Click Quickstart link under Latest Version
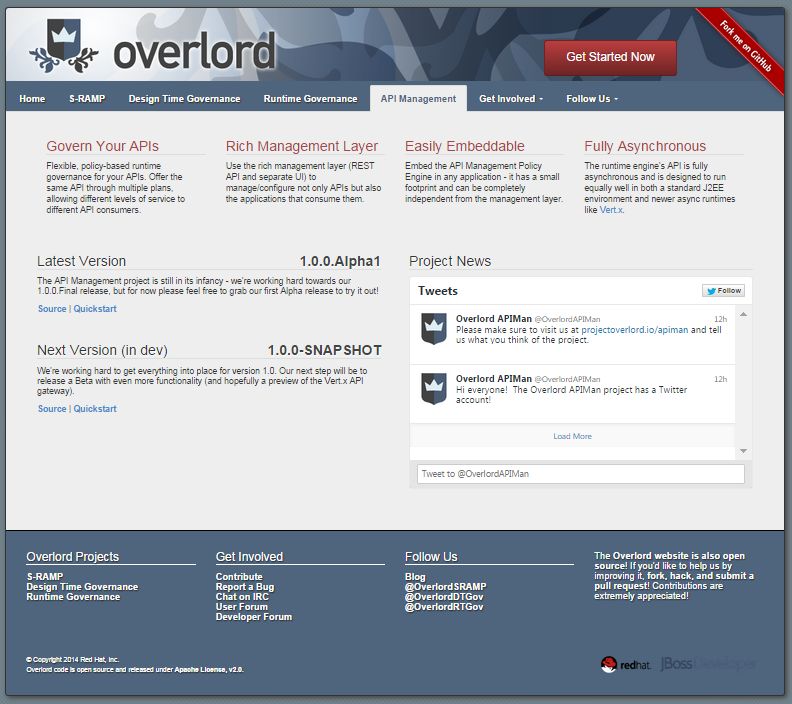 (x=95, y=309)
